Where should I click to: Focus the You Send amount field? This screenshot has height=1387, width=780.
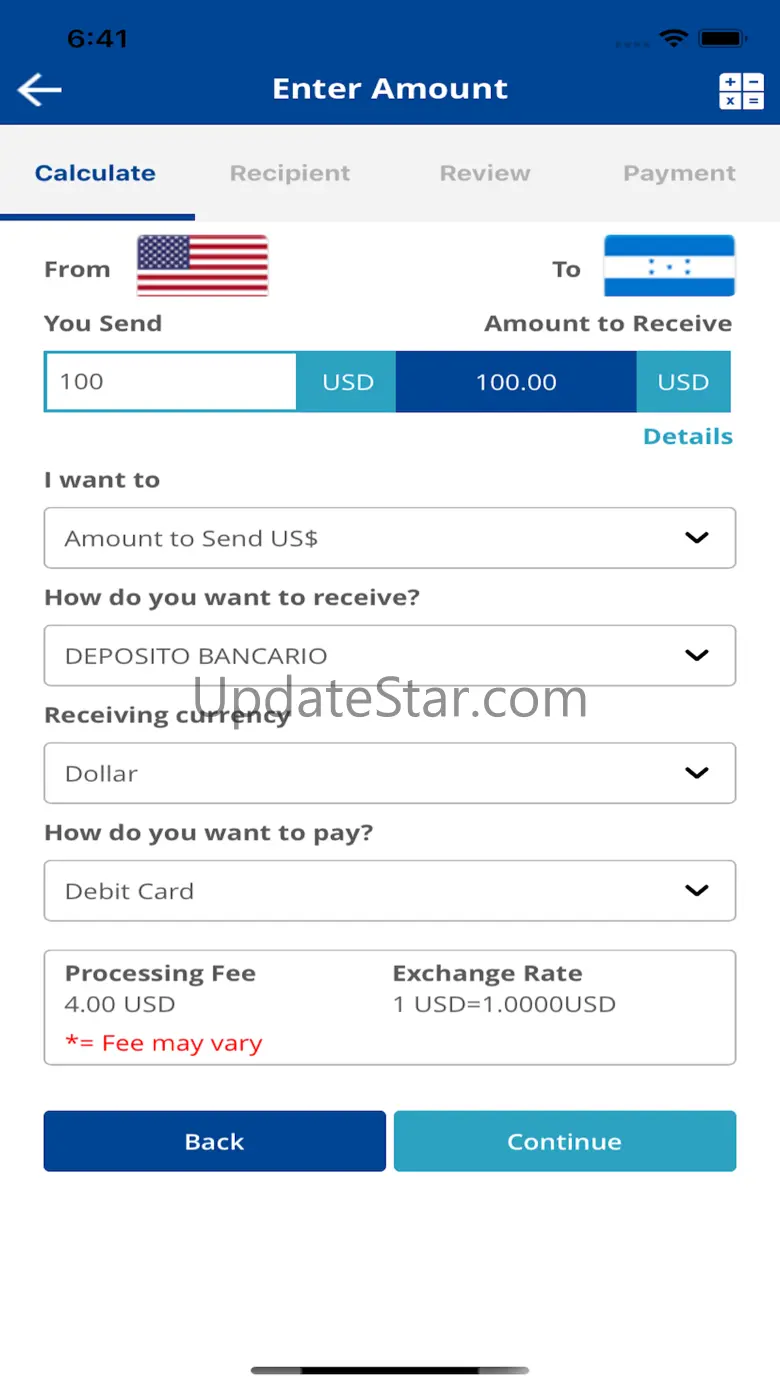(171, 381)
